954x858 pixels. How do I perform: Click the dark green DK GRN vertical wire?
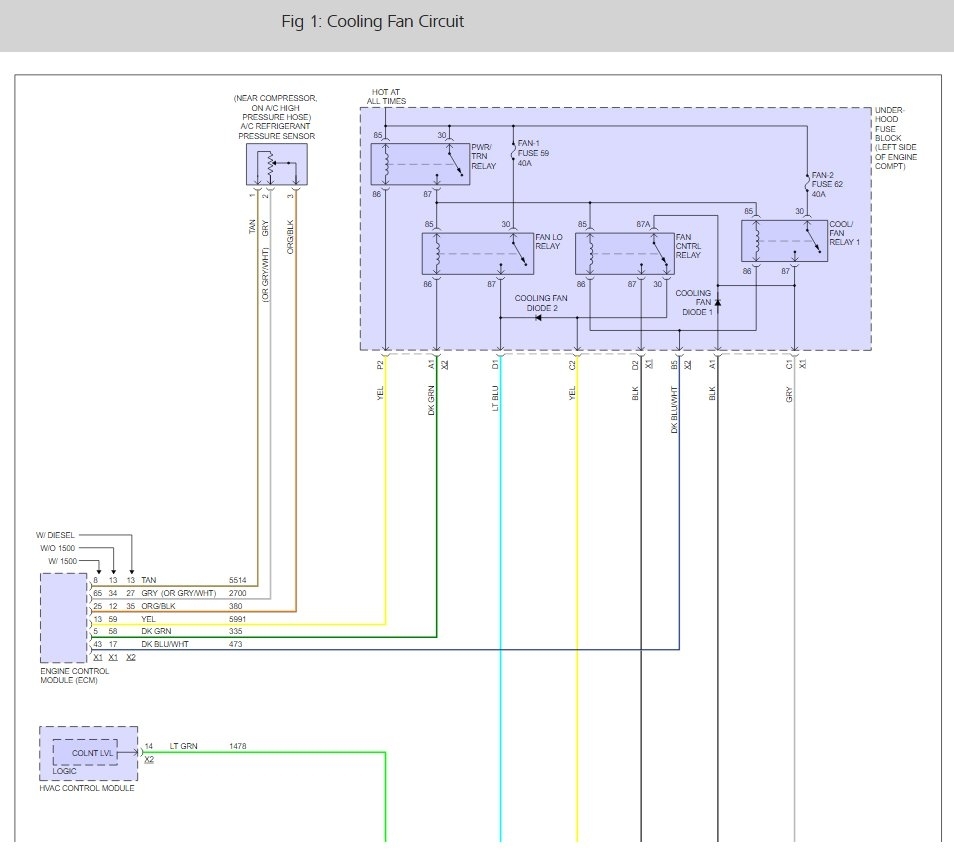click(437, 500)
